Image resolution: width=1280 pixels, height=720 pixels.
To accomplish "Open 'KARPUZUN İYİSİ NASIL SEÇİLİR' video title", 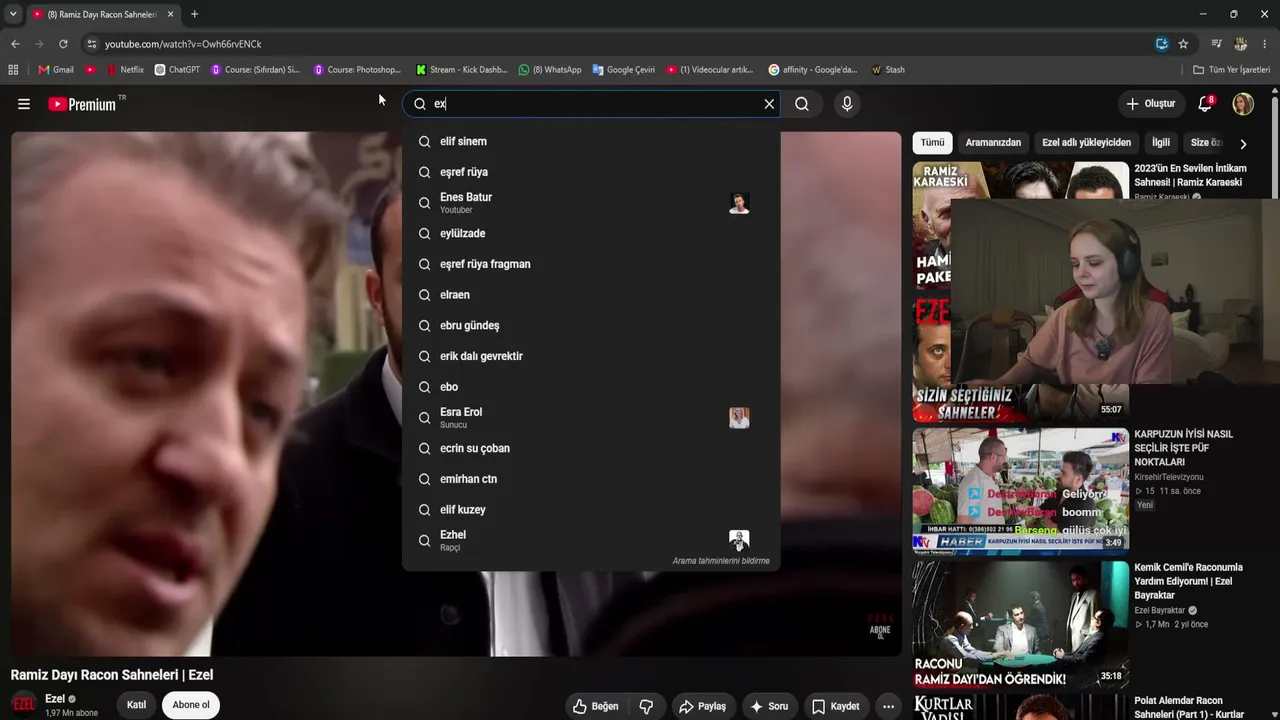I will (x=1184, y=448).
